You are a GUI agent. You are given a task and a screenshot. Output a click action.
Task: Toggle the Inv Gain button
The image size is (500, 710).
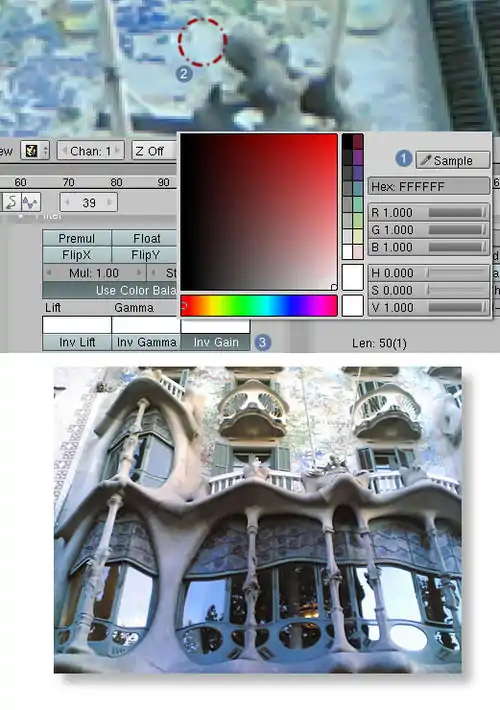click(x=216, y=342)
